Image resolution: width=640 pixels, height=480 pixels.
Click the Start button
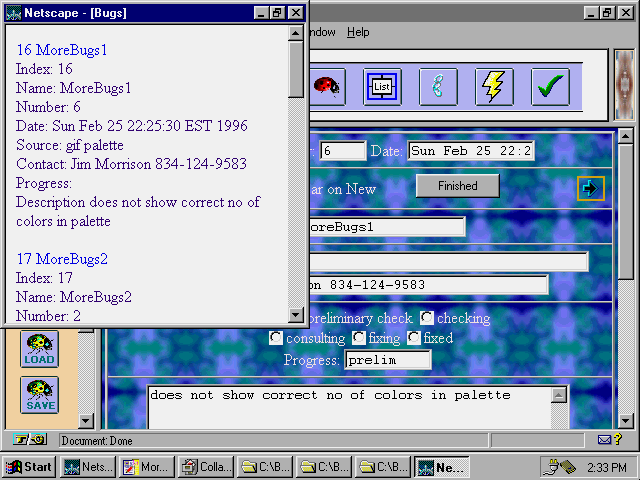click(29, 467)
